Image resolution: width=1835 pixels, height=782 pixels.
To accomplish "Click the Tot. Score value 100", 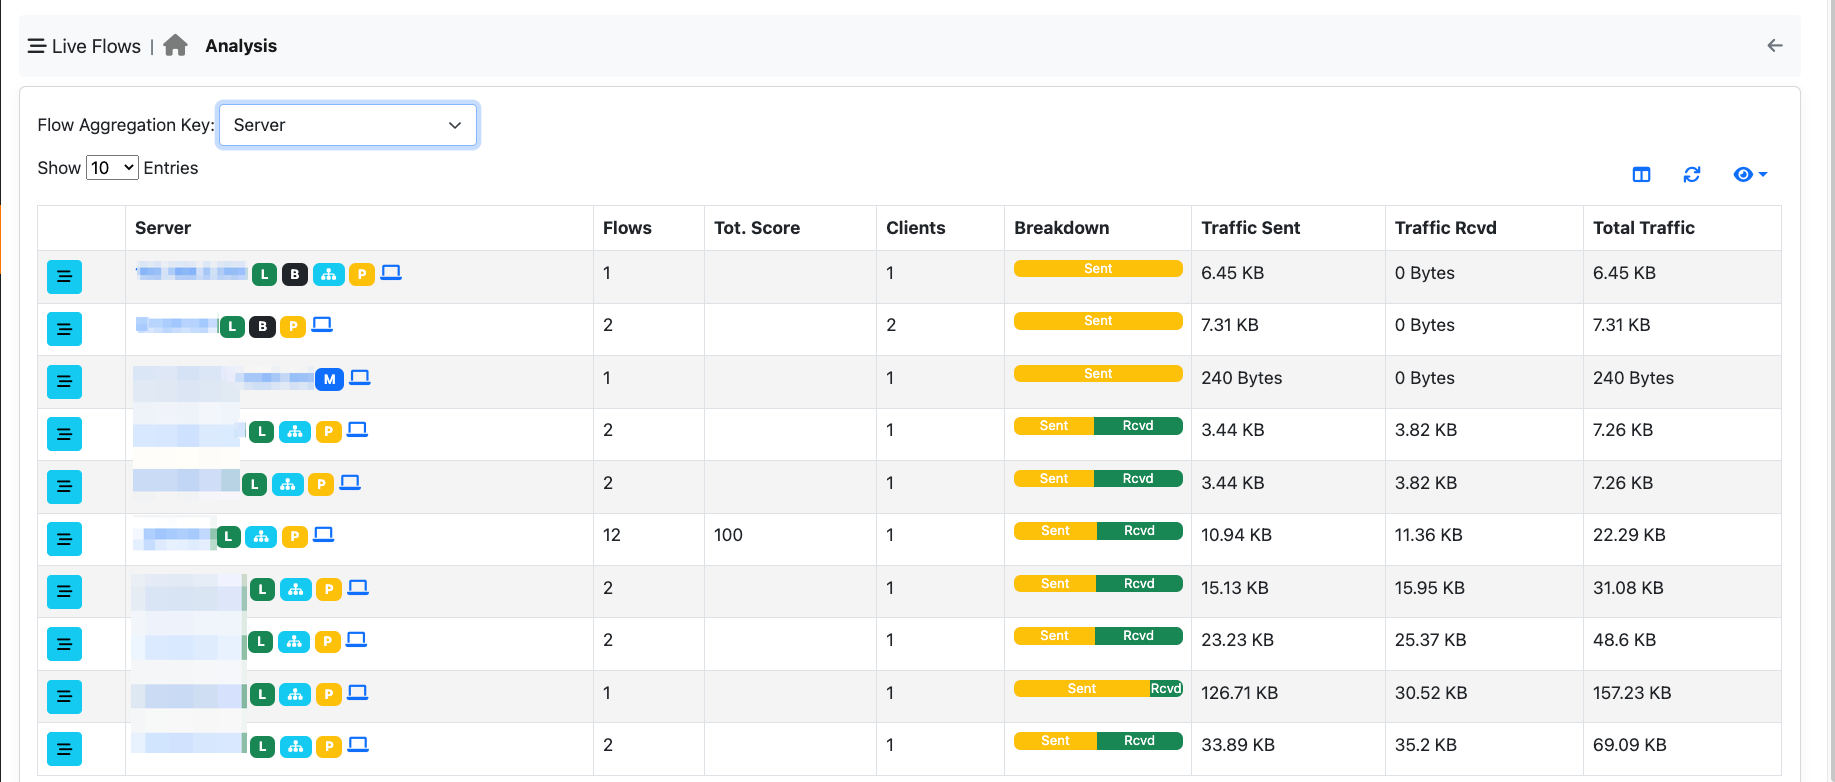I will (x=728, y=535).
